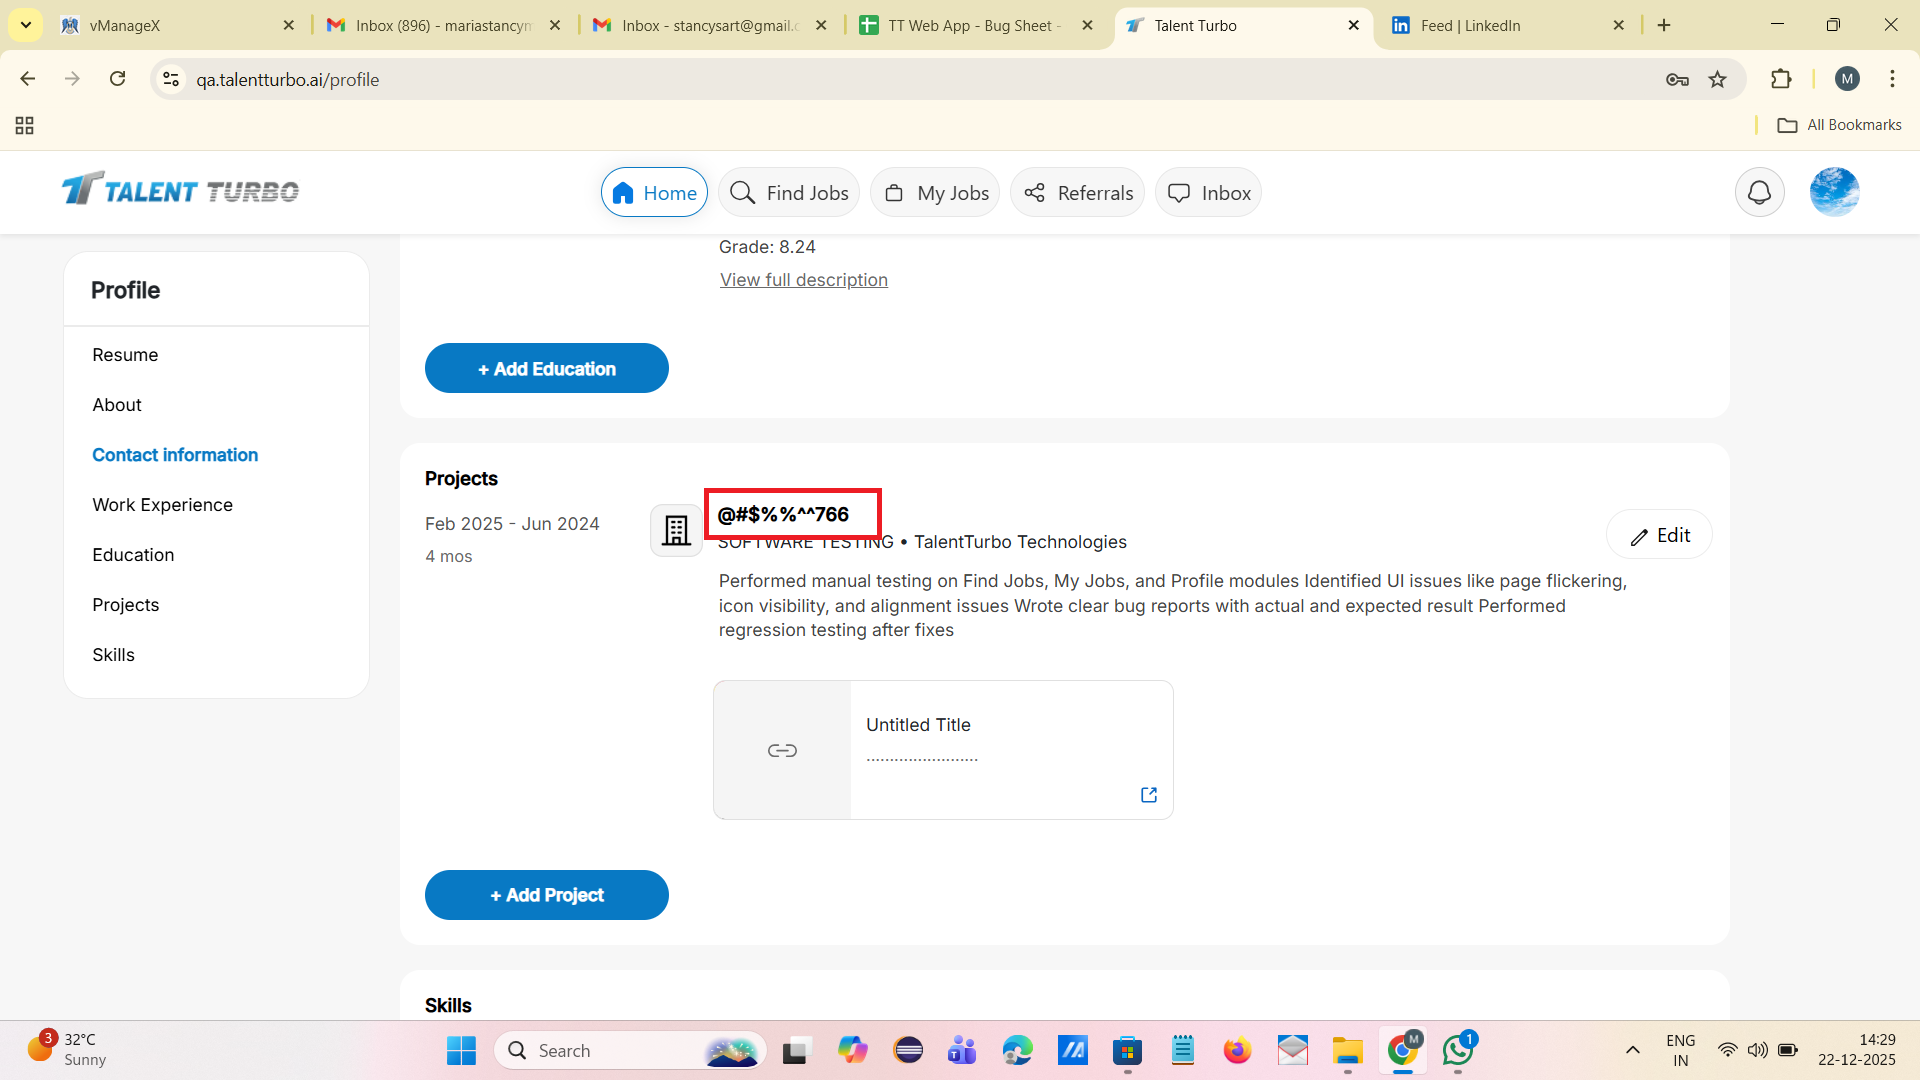Open external link icon on Untitled Title card
The width and height of the screenshot is (1920, 1080).
click(1149, 795)
